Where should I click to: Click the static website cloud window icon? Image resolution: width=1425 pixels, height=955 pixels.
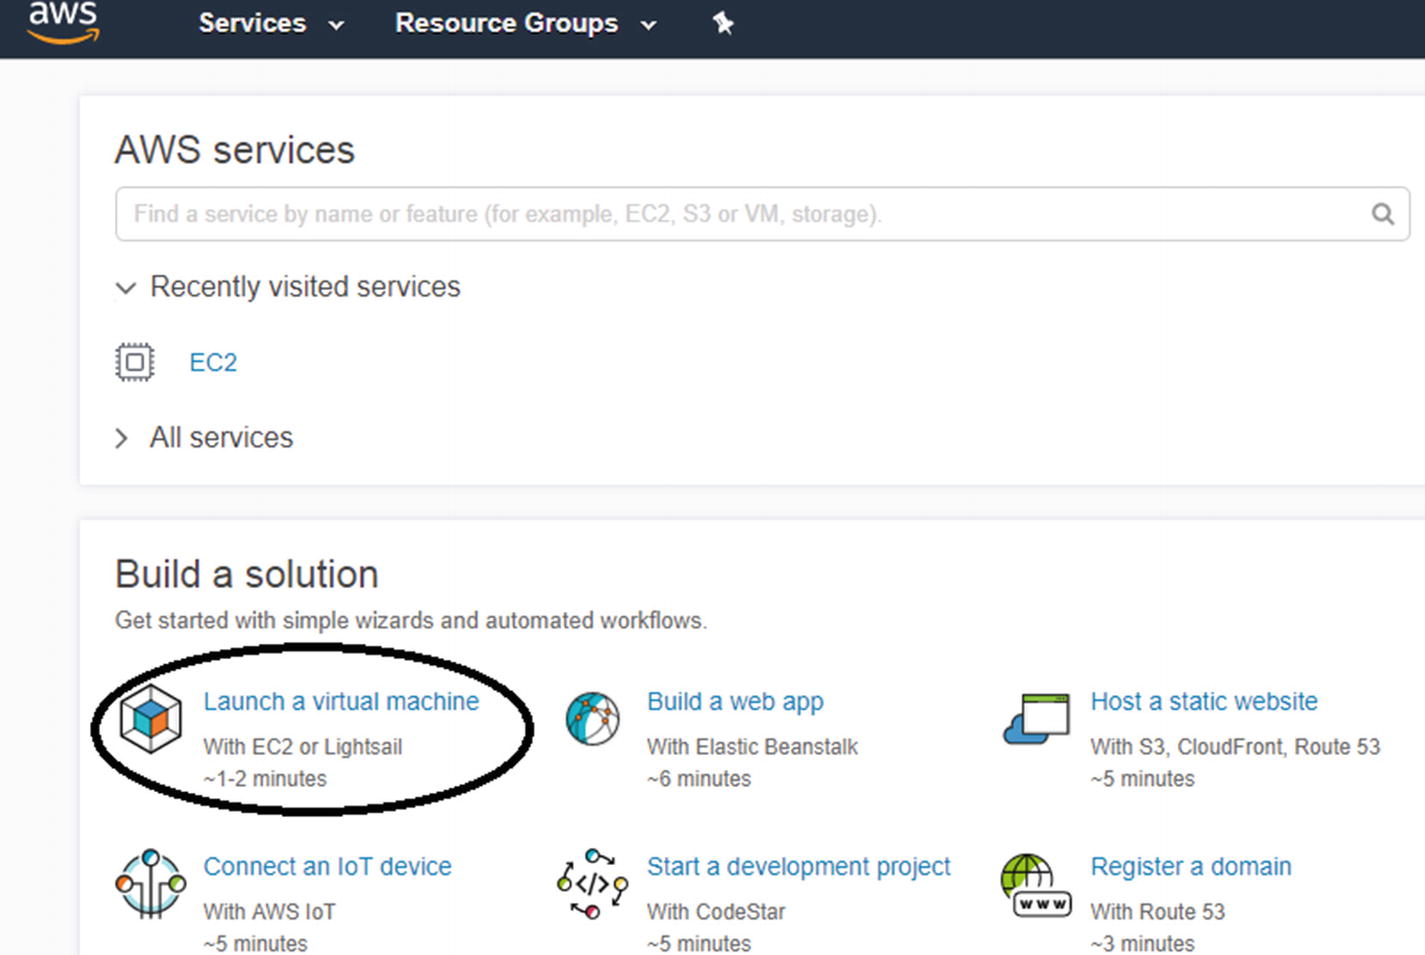pos(1037,719)
